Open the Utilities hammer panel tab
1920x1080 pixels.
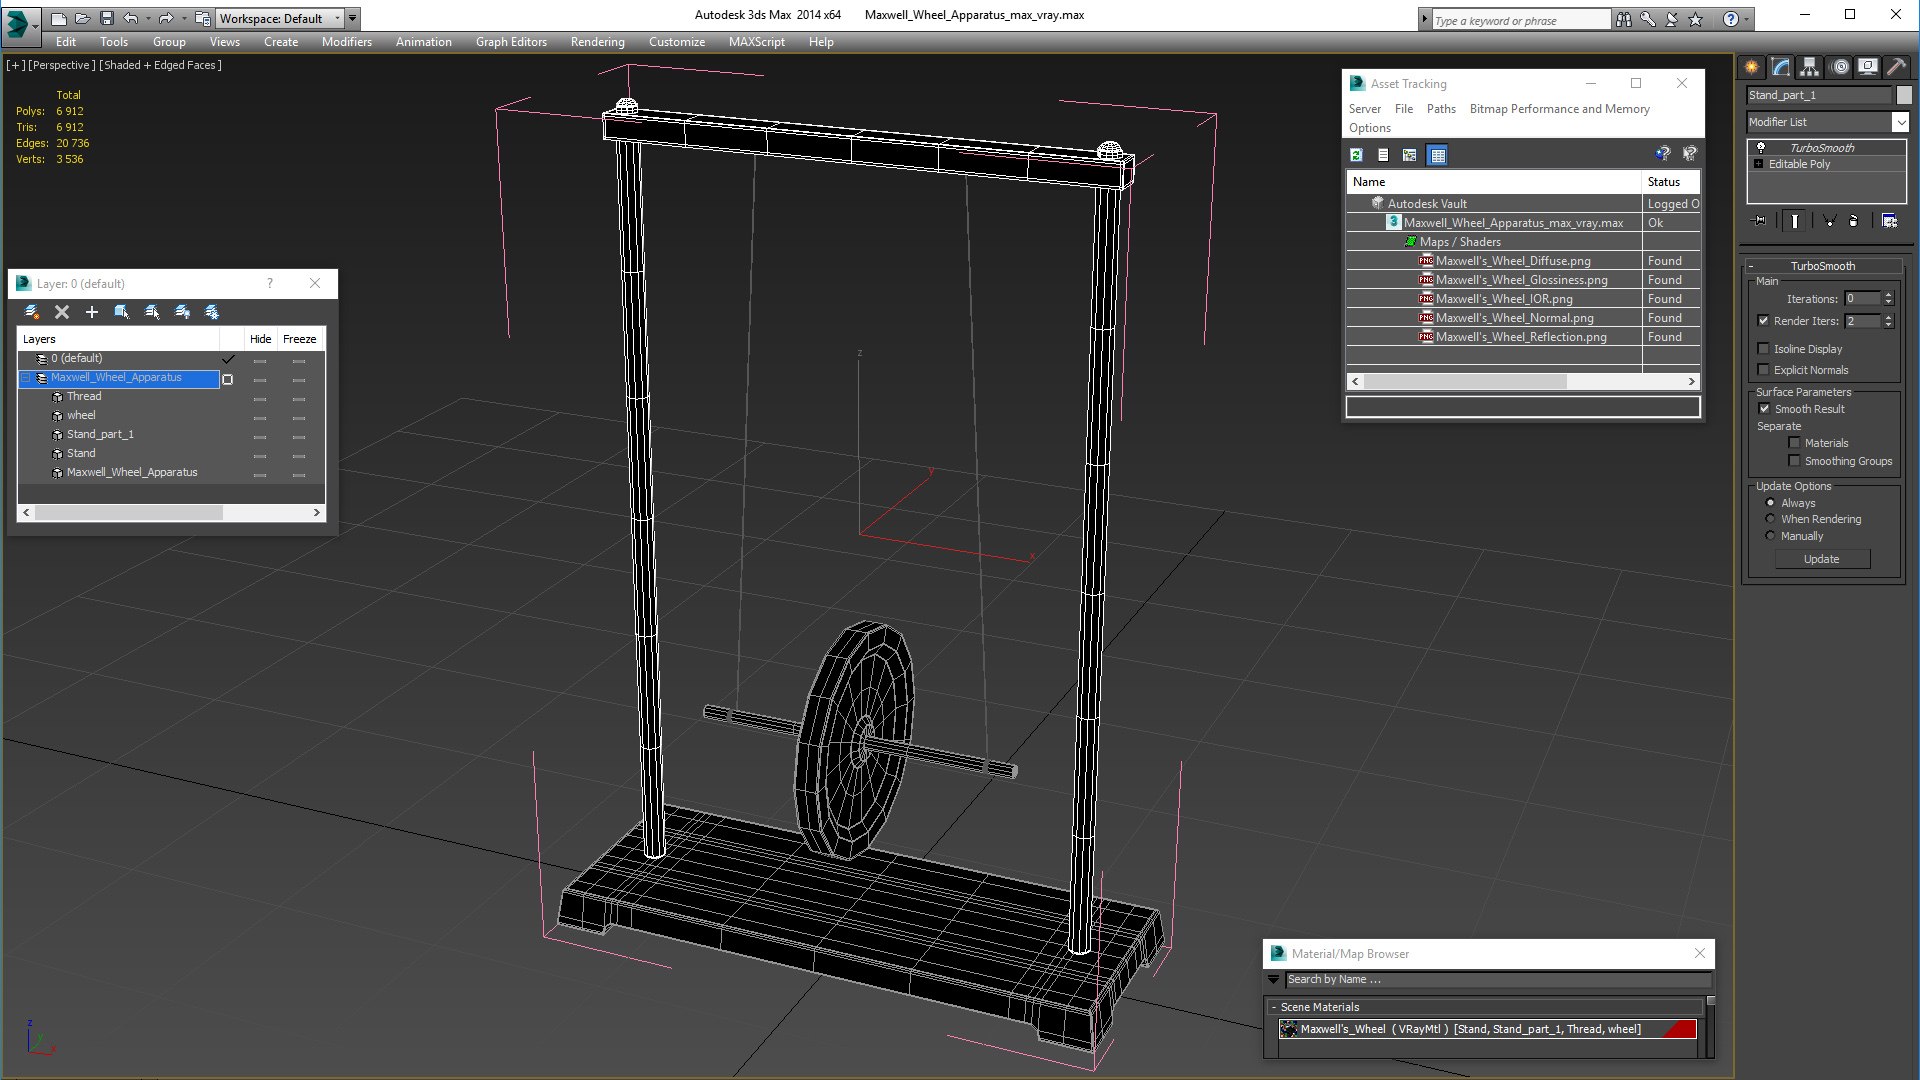coord(1897,67)
